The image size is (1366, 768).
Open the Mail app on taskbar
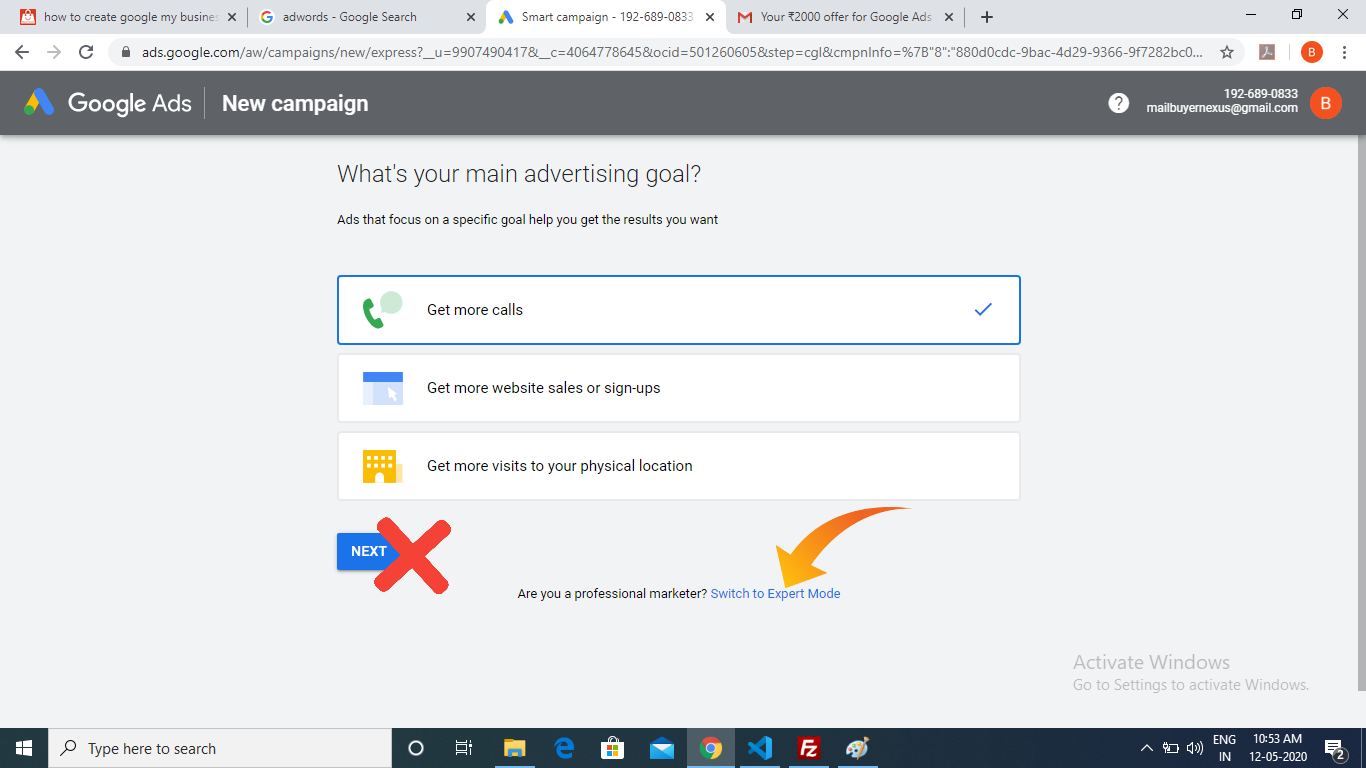(x=661, y=748)
